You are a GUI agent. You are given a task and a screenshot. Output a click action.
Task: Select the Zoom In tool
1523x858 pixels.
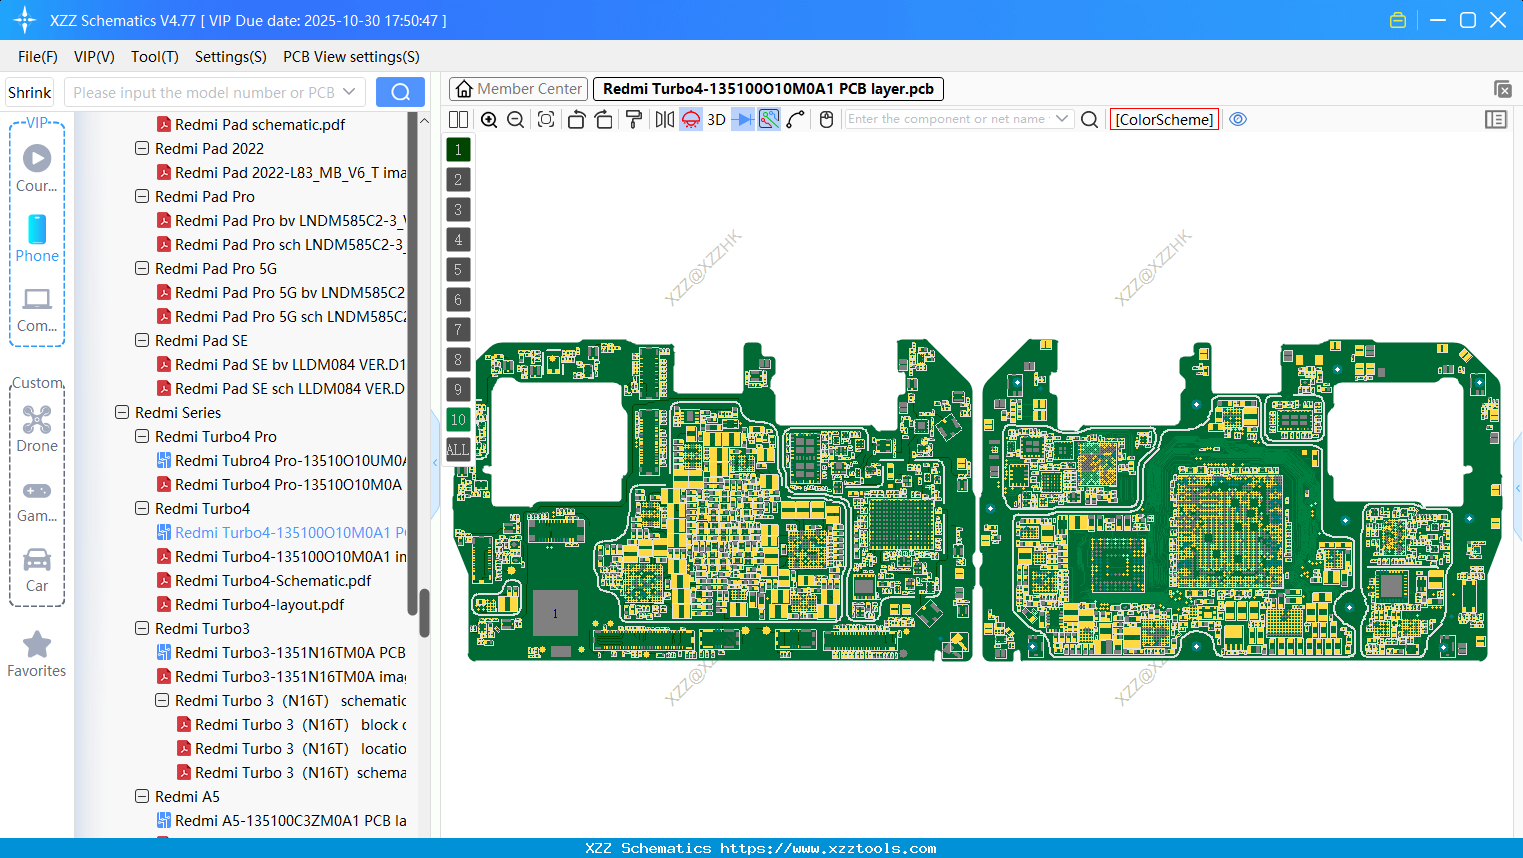489,119
